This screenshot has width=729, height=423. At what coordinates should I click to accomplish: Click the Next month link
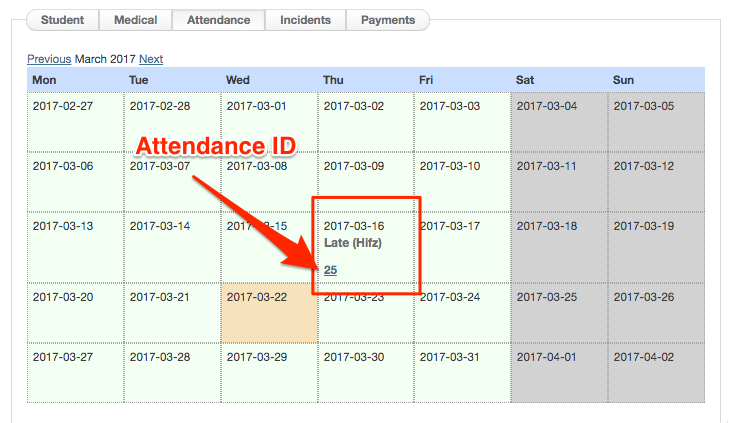(151, 59)
